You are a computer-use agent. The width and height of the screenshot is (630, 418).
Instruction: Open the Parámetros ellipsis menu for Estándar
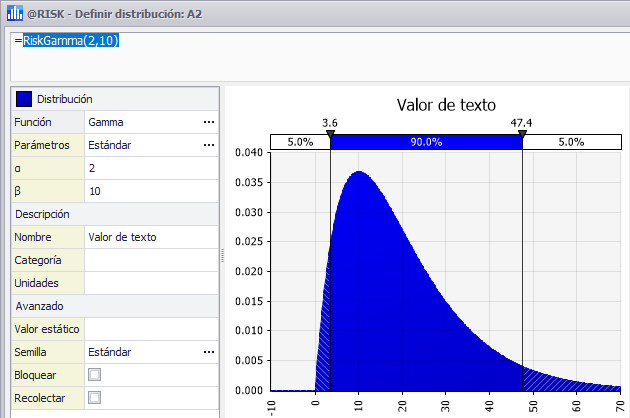click(208, 145)
